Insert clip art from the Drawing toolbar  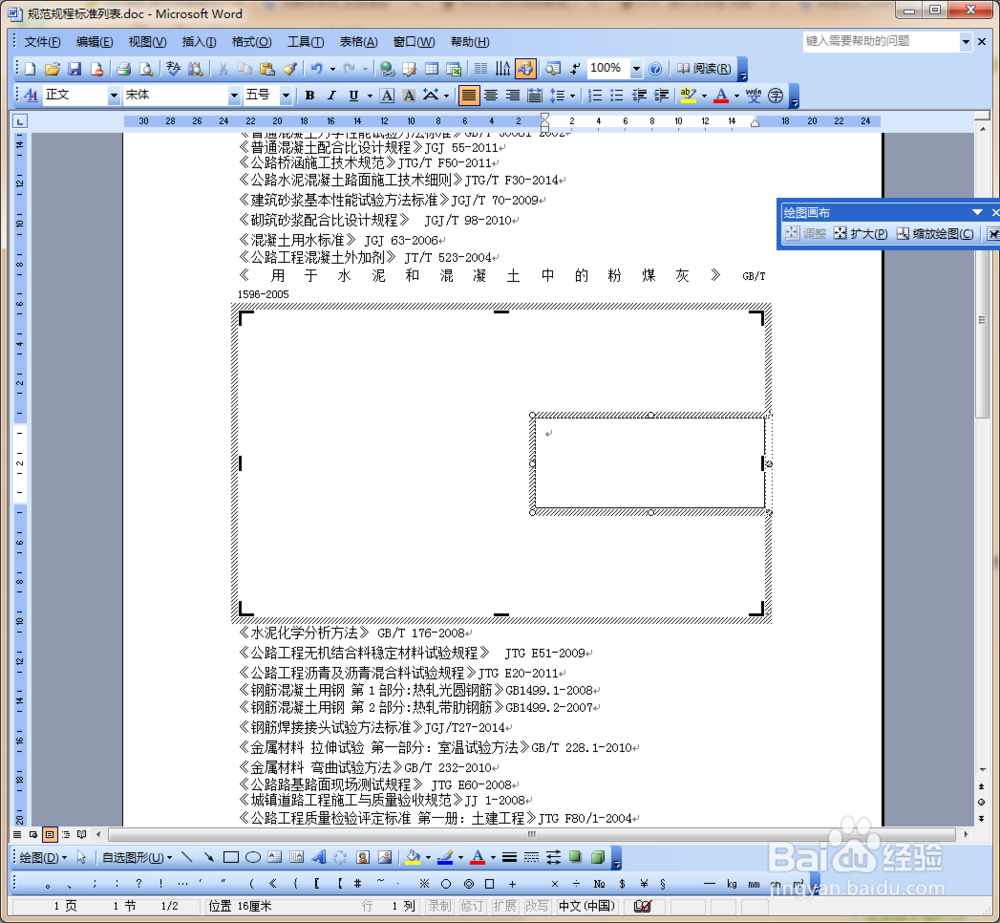[x=363, y=857]
